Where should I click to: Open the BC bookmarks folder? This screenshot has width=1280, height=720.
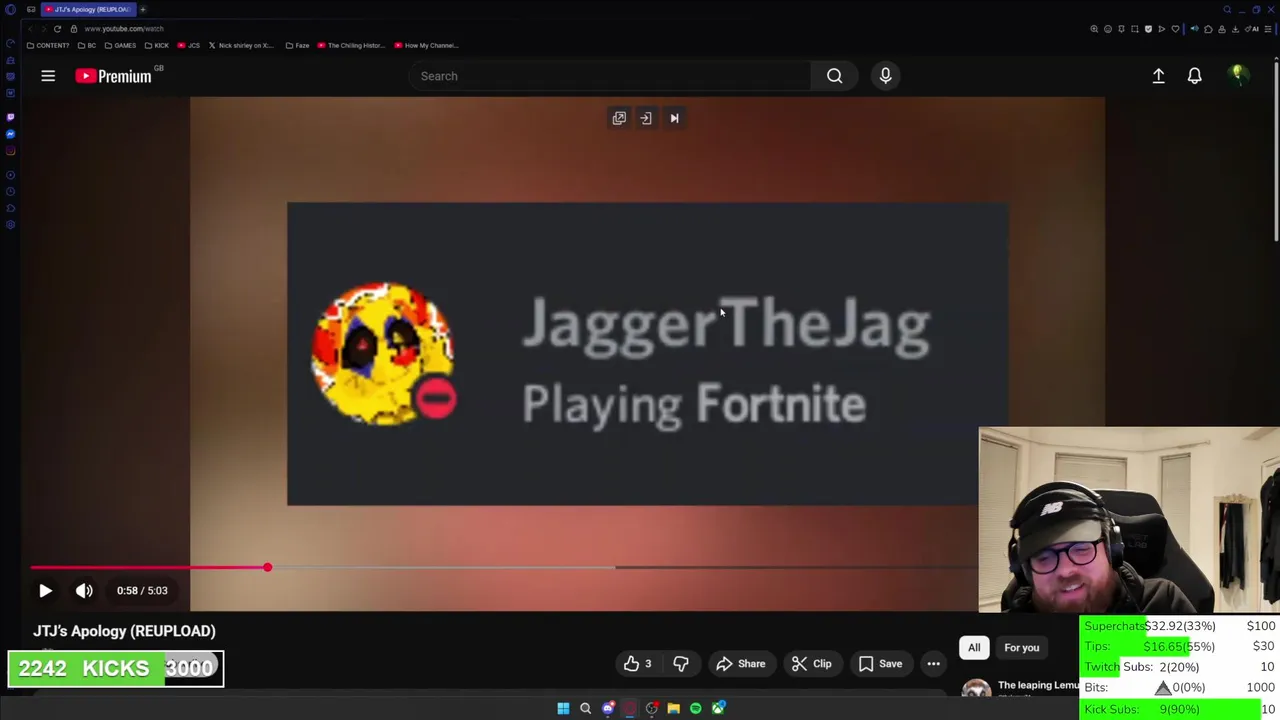(87, 45)
